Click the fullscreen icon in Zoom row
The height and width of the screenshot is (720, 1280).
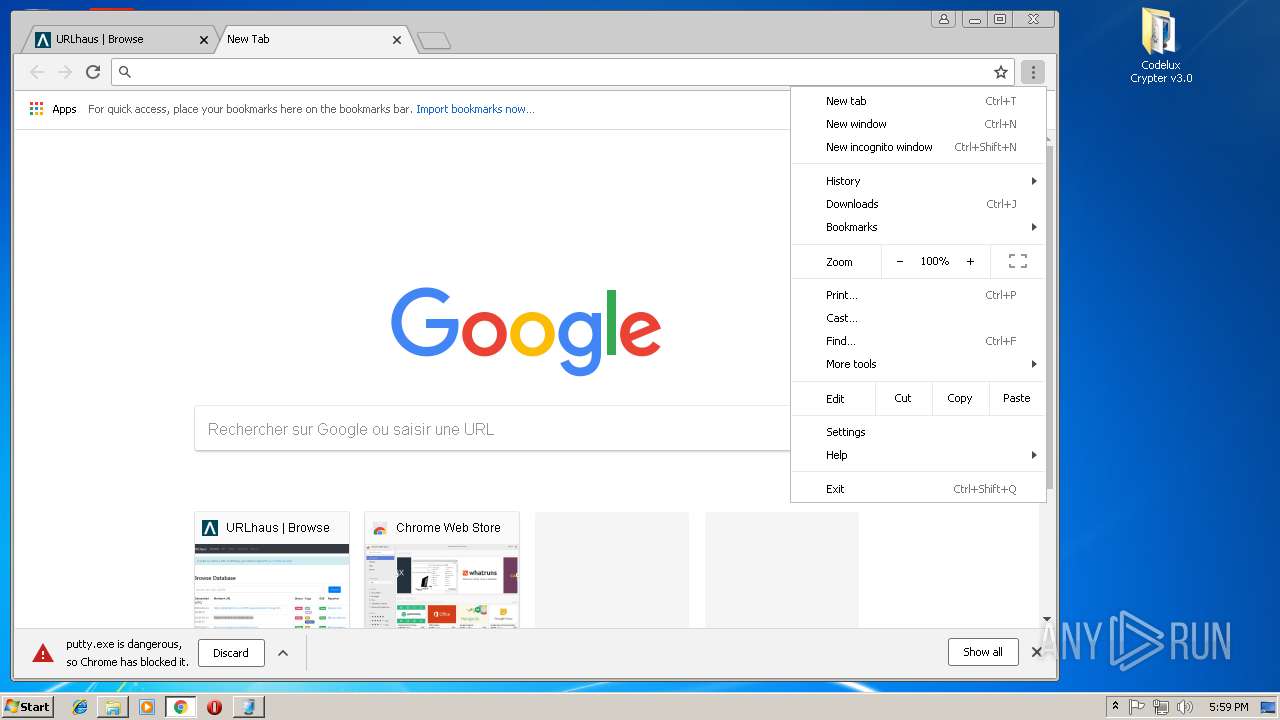tap(1018, 261)
